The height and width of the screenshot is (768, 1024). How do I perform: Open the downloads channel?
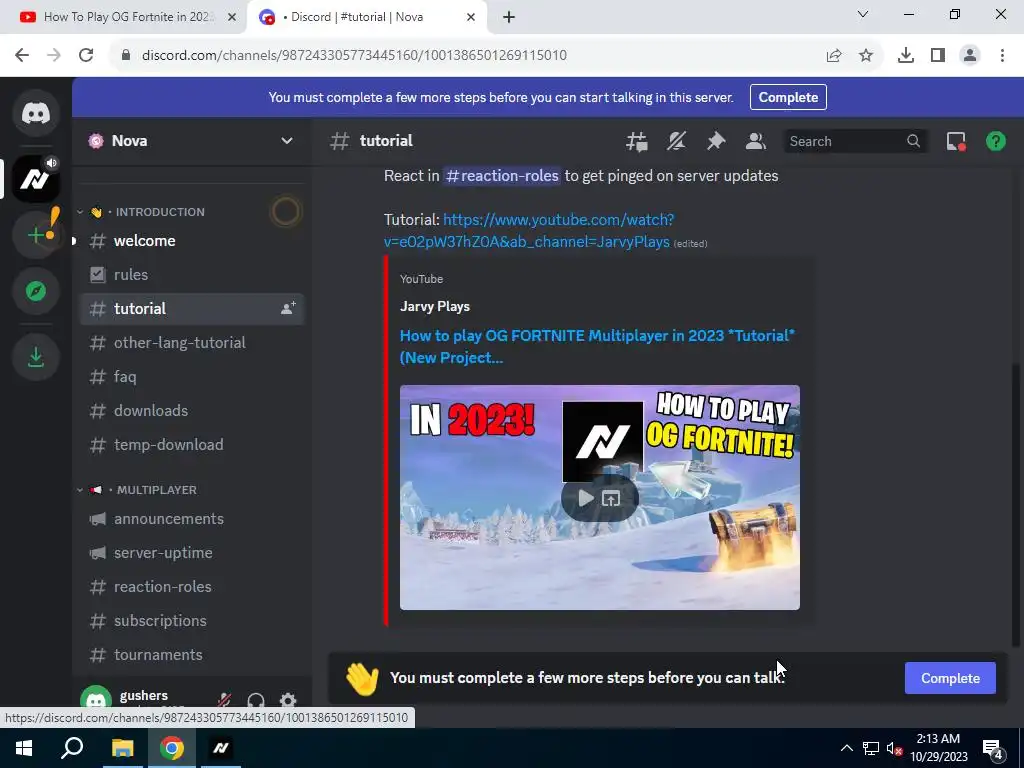pyautogui.click(x=192, y=410)
